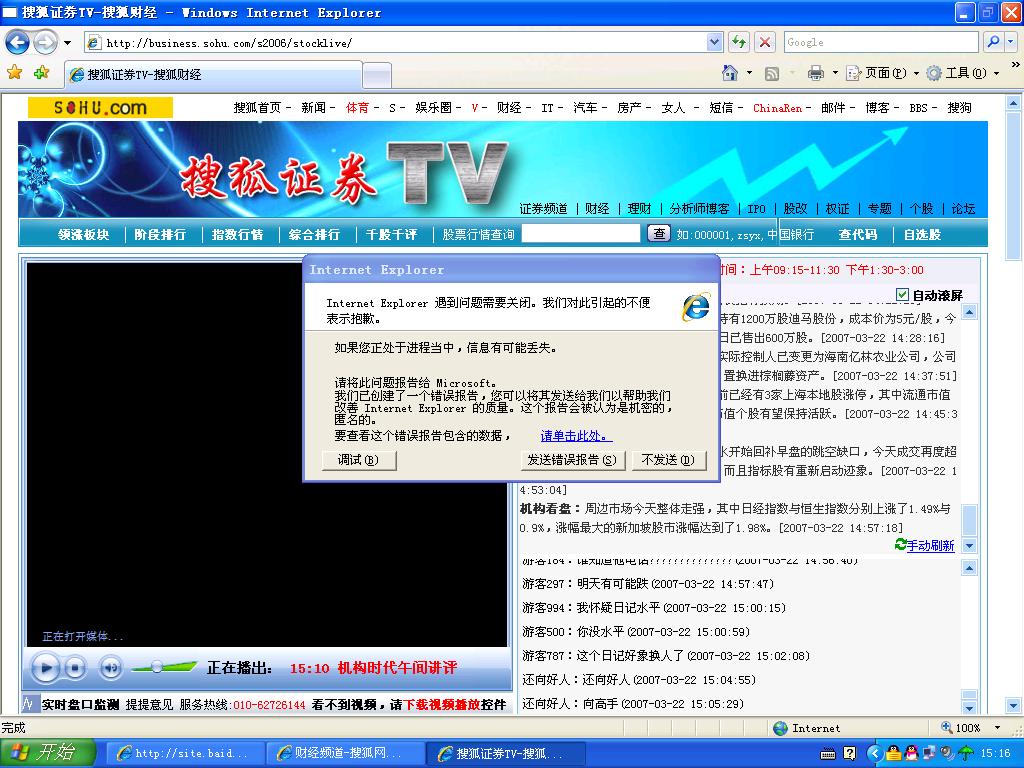Click the 查 stock lookup button

point(659,233)
